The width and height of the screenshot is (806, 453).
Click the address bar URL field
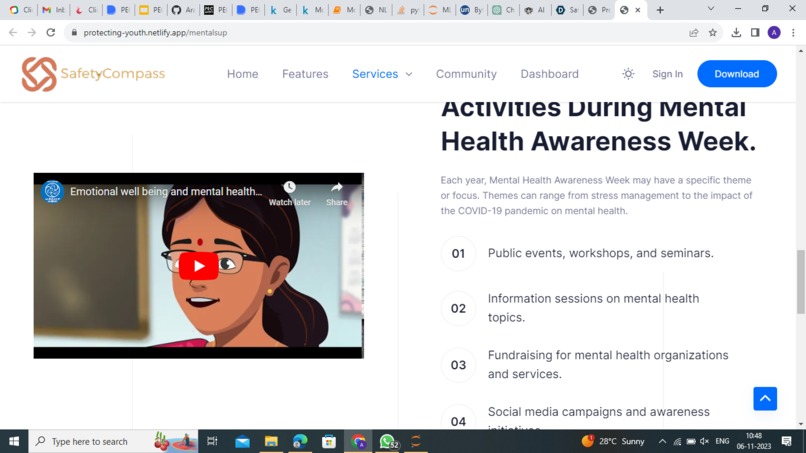point(380,32)
